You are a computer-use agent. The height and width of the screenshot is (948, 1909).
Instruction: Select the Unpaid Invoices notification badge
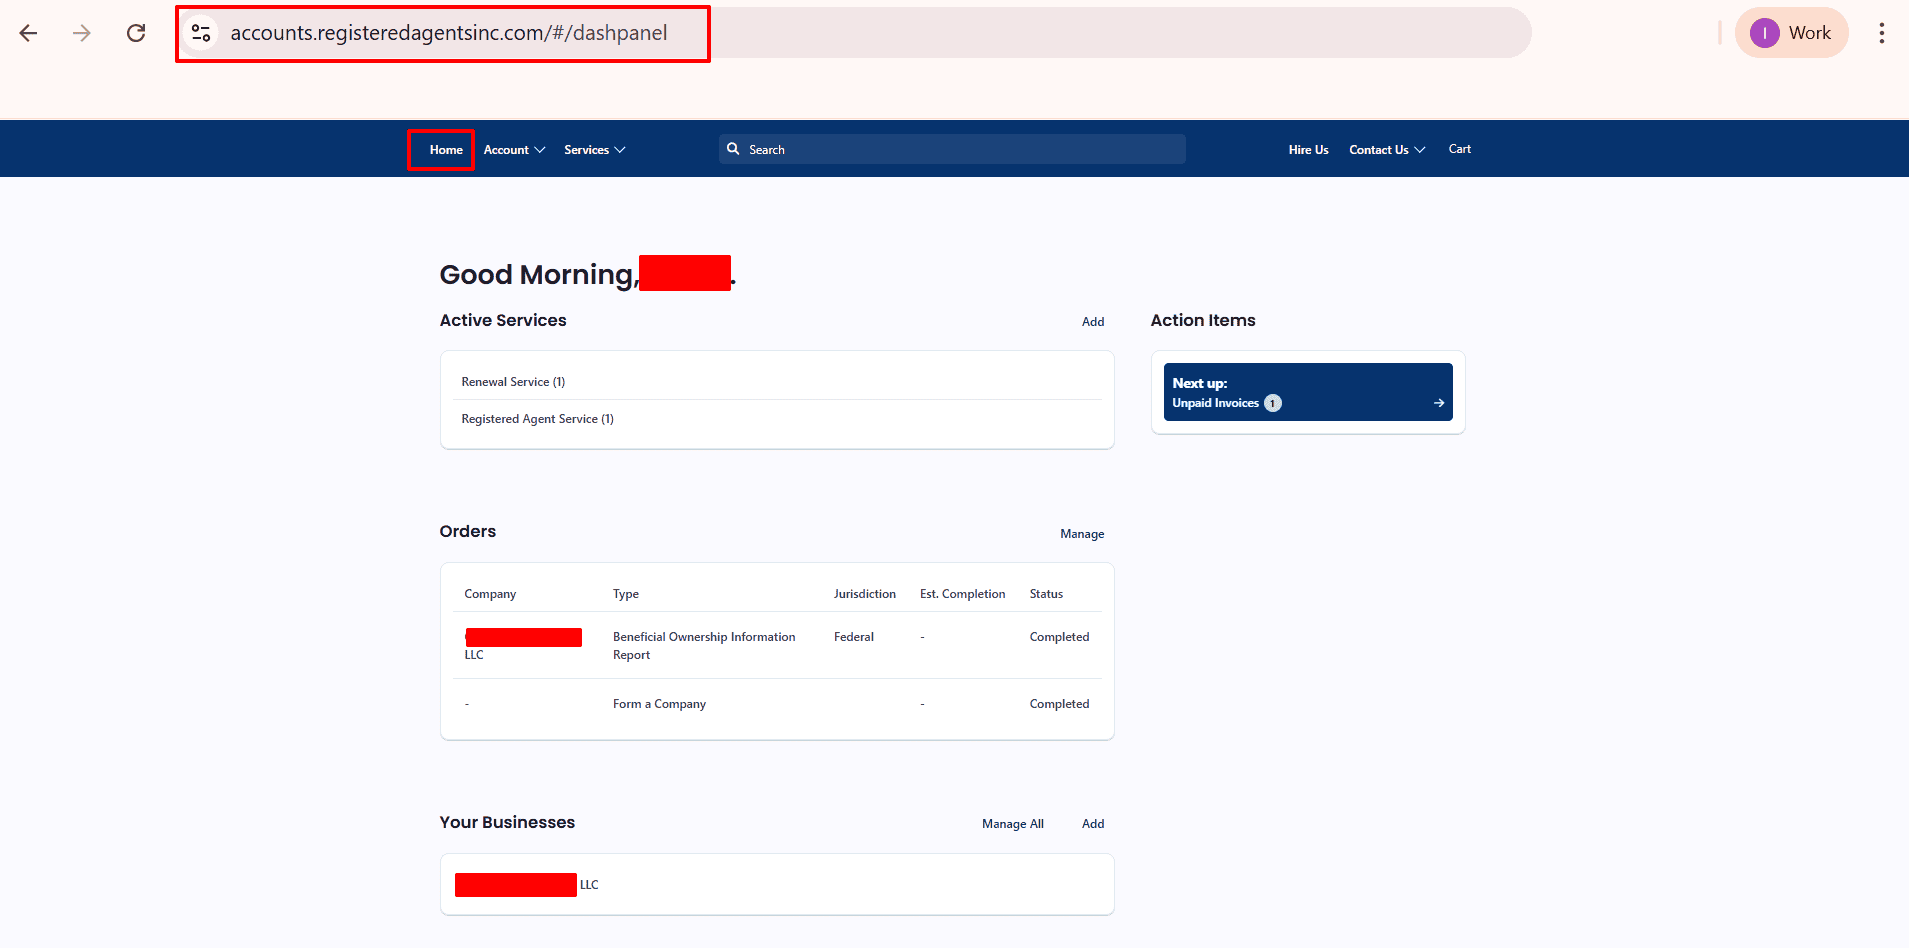coord(1271,403)
